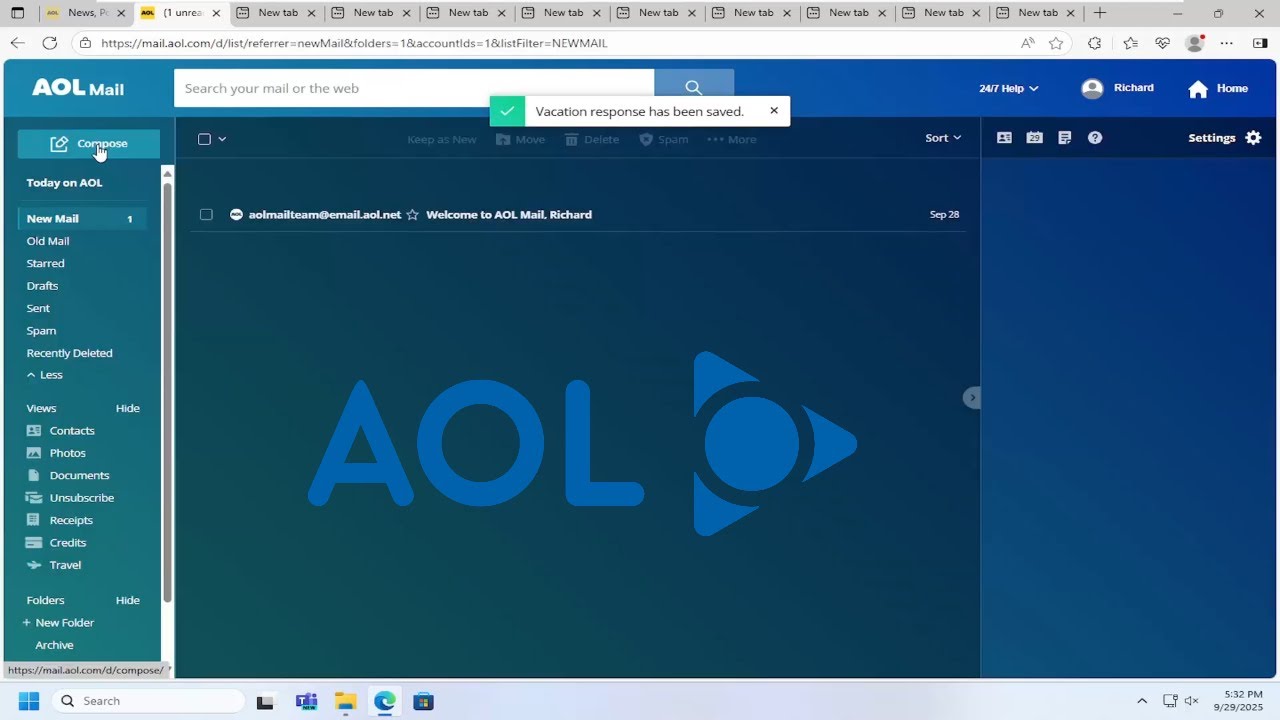
Task: Open Unsubscribe view
Action: coord(70,498)
